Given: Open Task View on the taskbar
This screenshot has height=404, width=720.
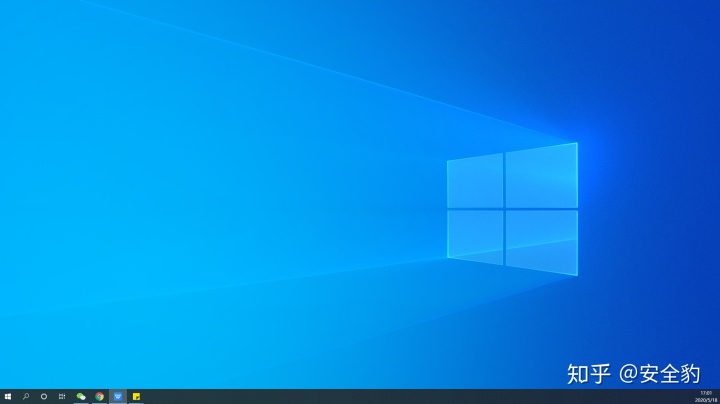Looking at the screenshot, I should 62,396.
